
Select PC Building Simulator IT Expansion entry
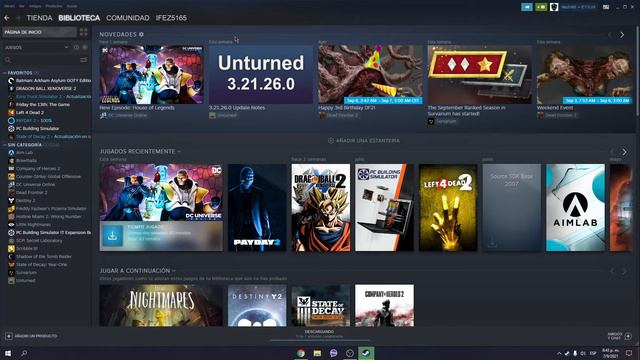tap(49, 233)
